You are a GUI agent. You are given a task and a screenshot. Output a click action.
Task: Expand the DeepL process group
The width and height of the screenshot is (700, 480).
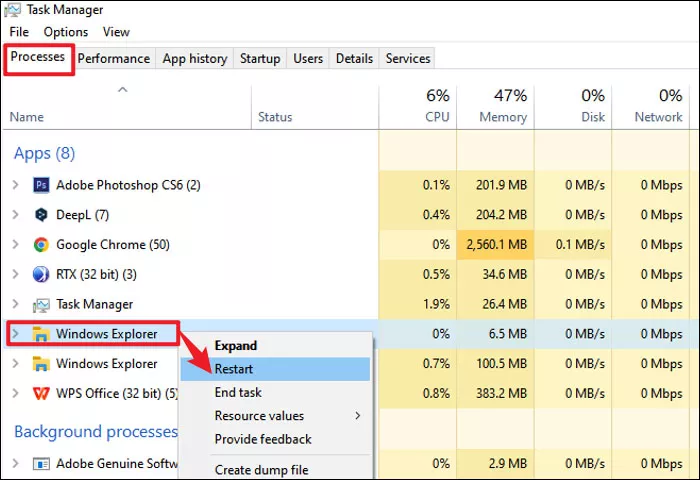click(16, 214)
